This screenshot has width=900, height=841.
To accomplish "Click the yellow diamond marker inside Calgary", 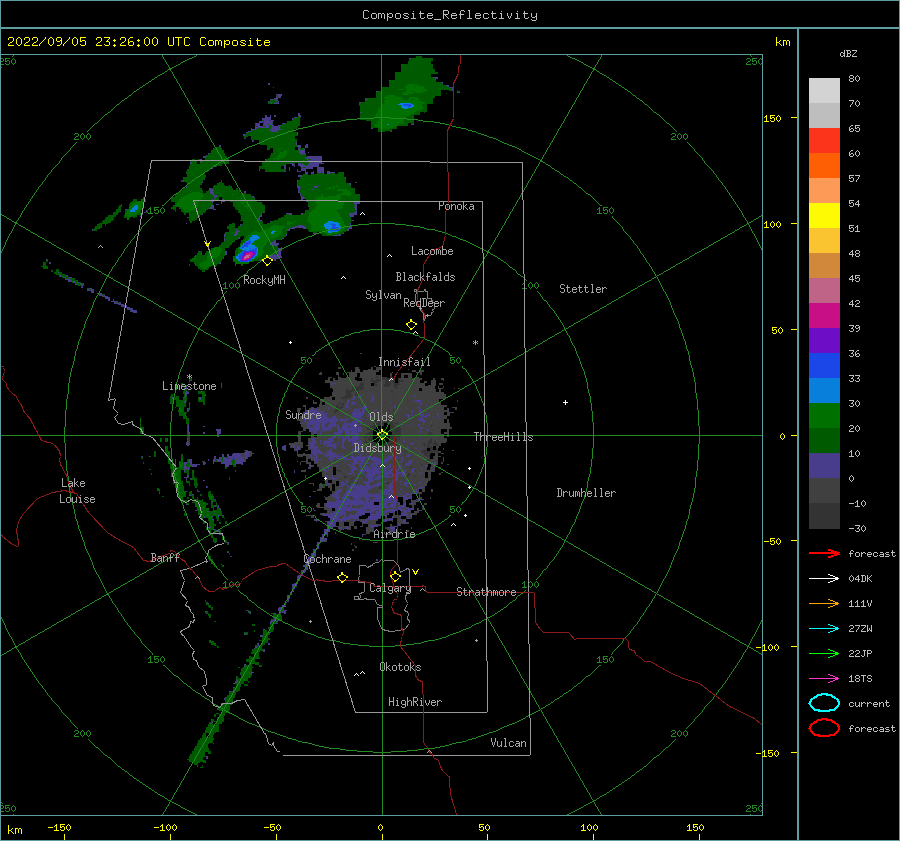I will 395,576.
